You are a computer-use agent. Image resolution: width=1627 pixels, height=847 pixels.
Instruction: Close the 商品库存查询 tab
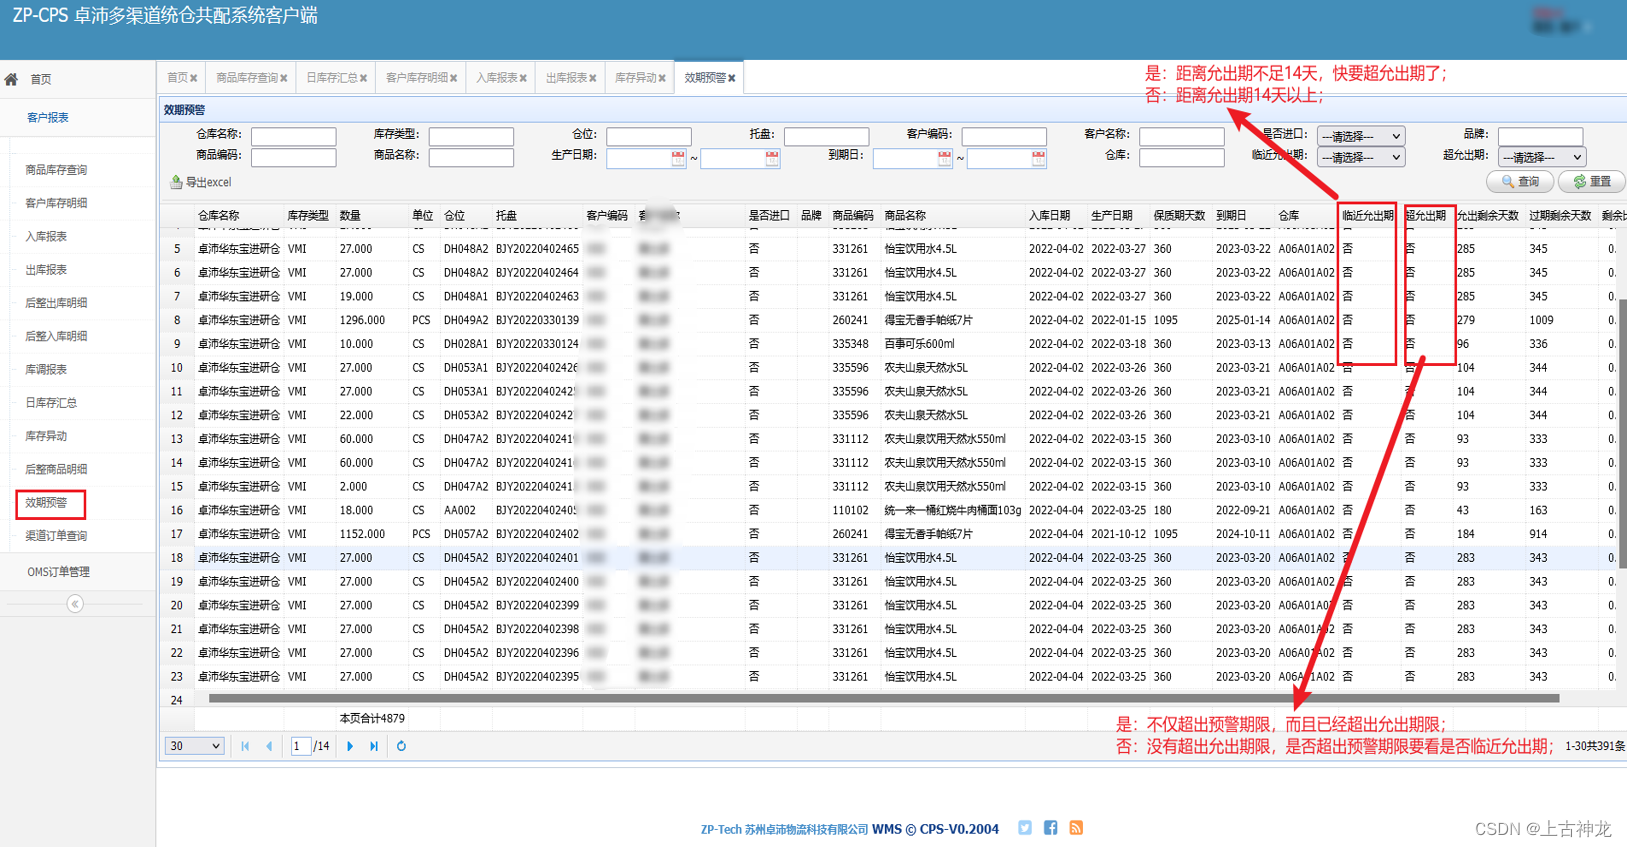pyautogui.click(x=284, y=78)
